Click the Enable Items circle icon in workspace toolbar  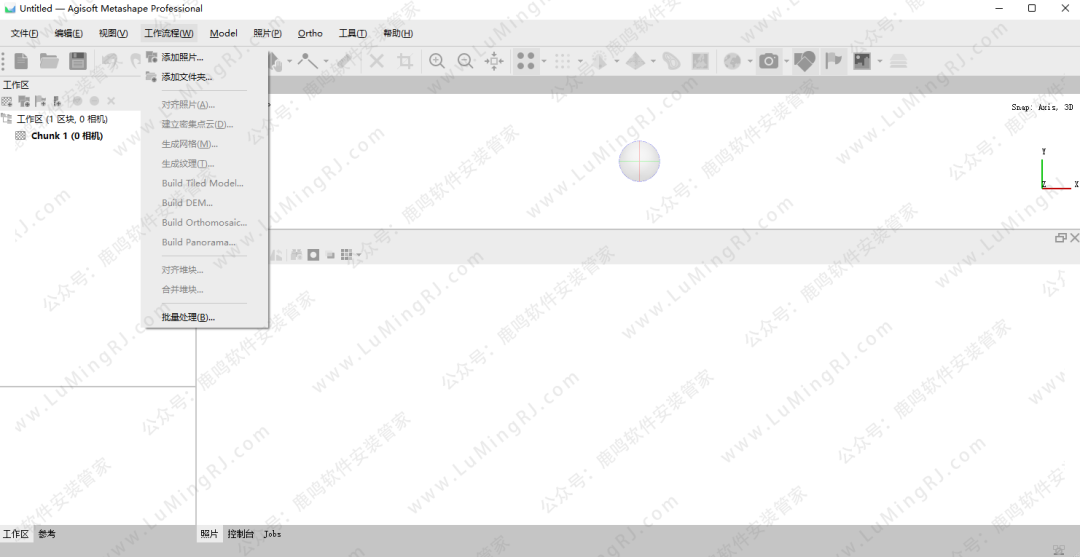click(x=77, y=101)
